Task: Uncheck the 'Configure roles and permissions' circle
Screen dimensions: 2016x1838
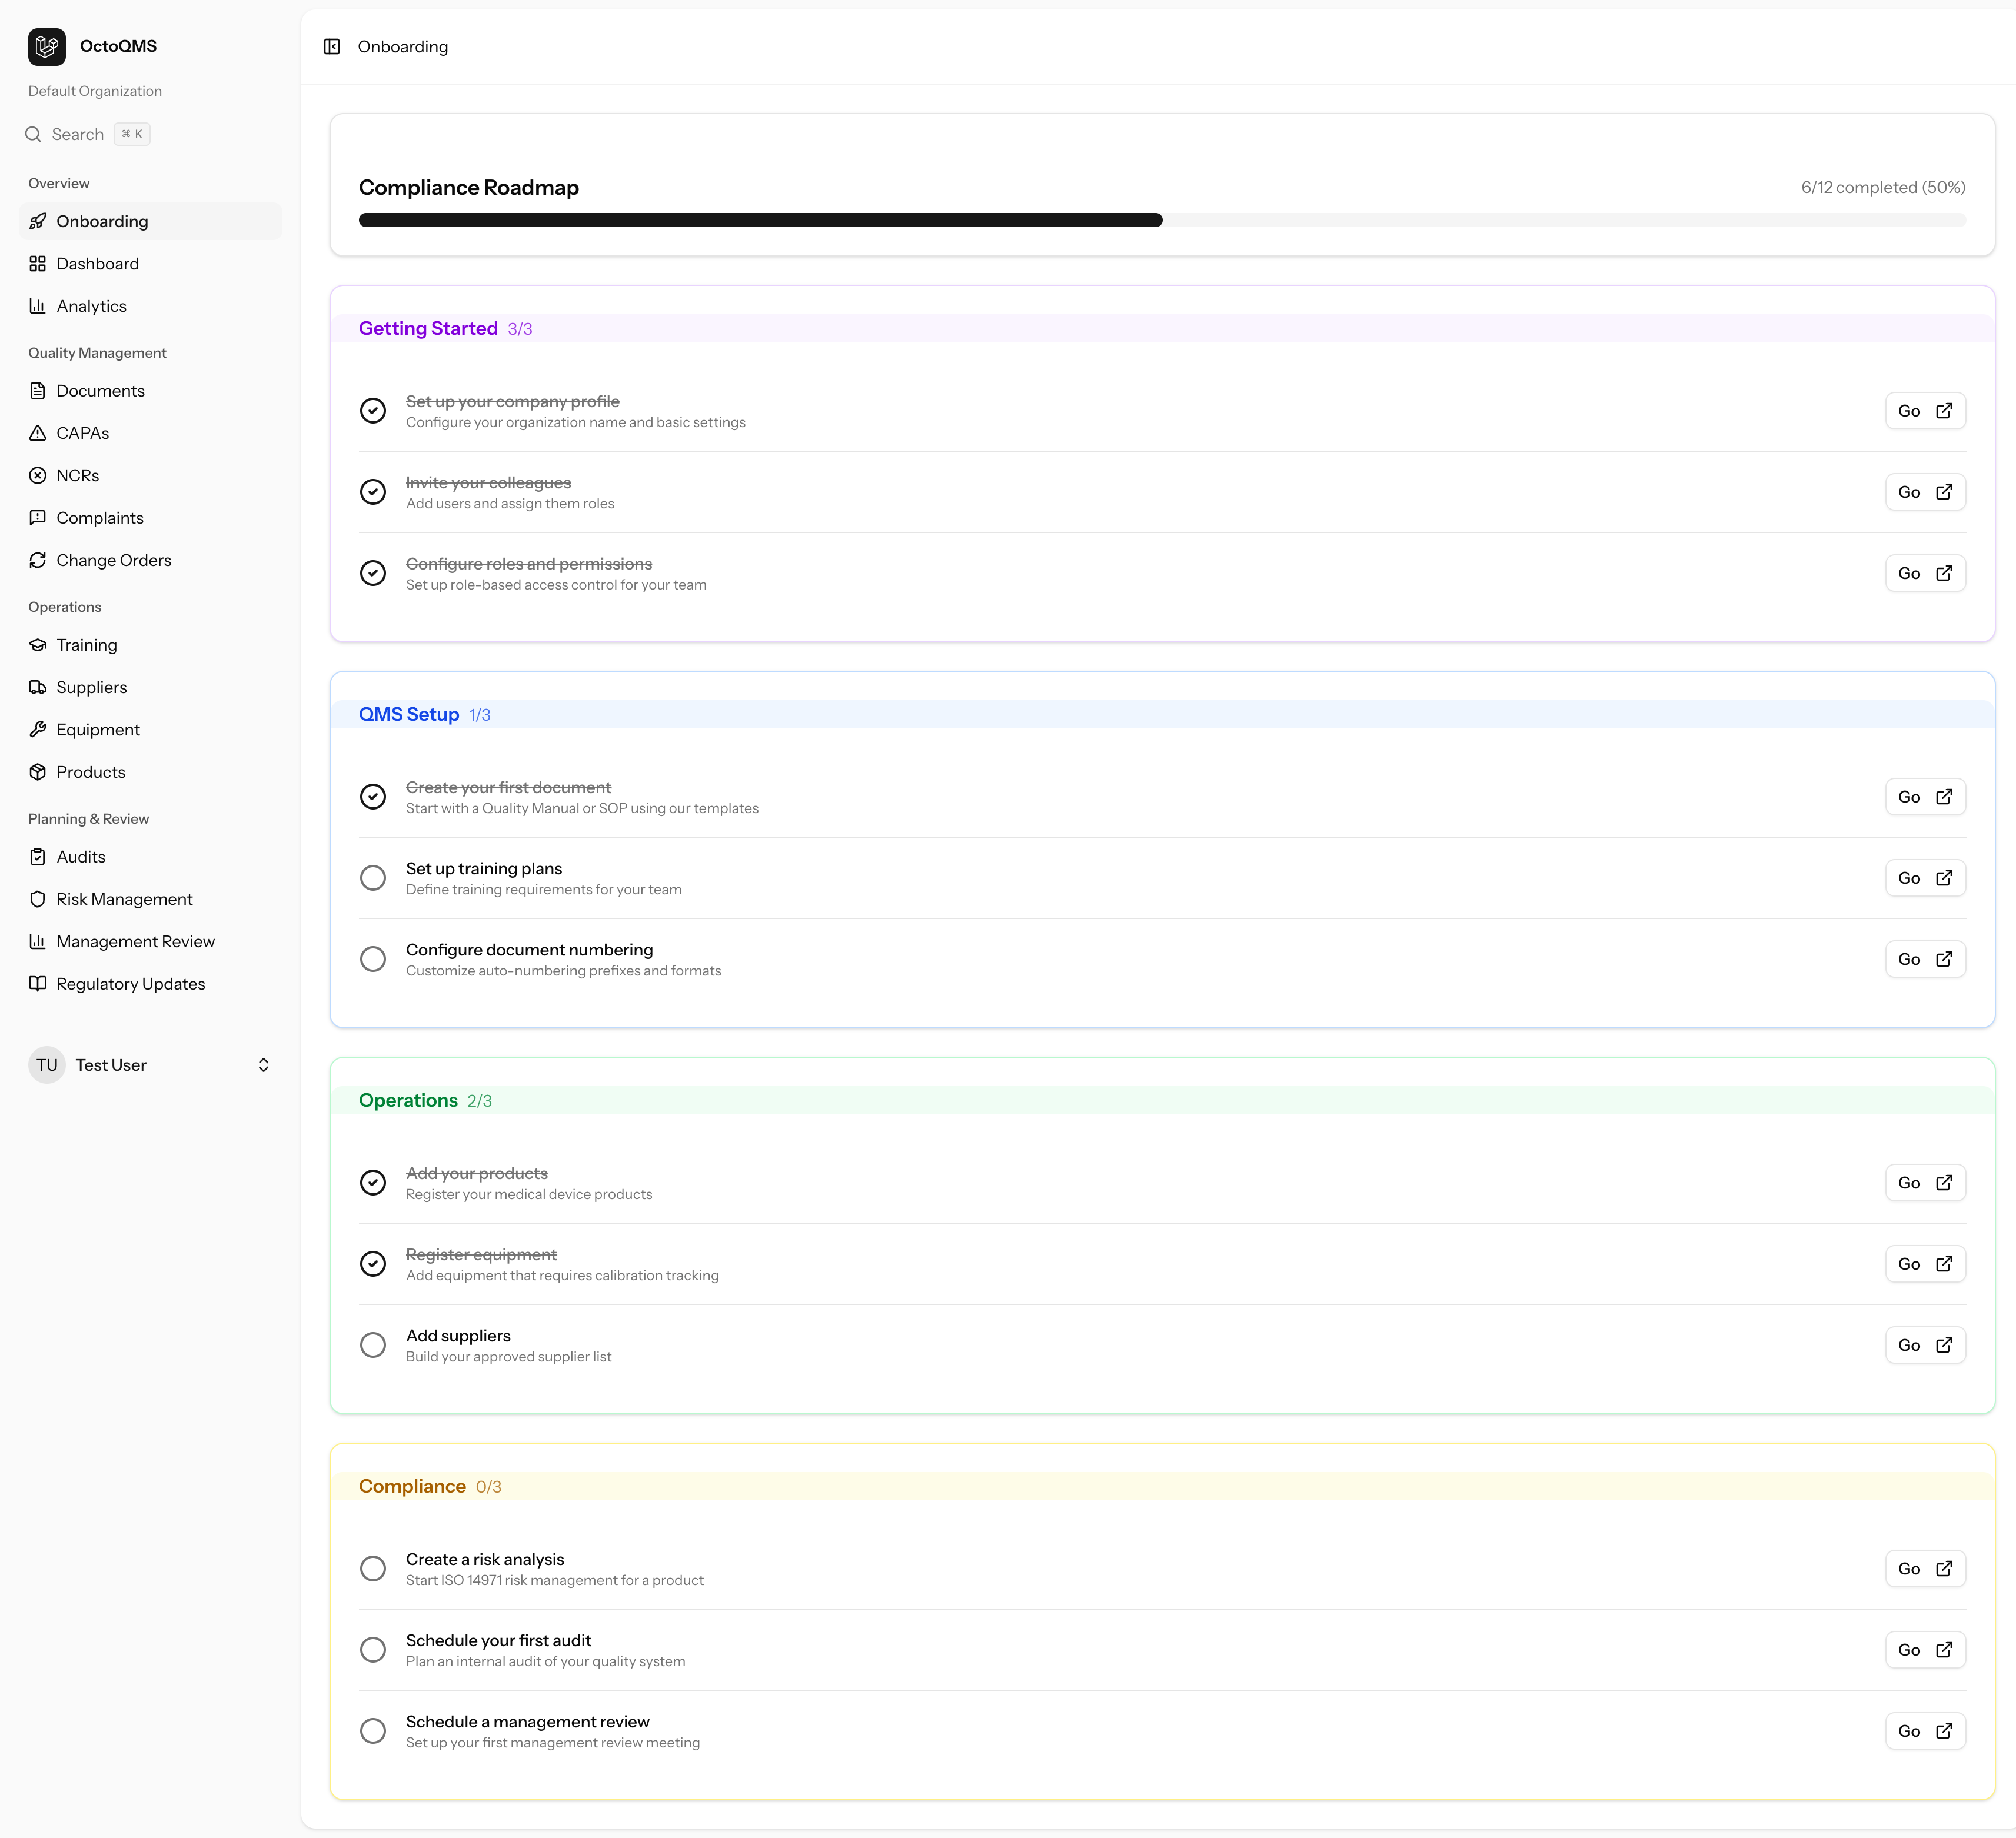Action: [x=373, y=573]
